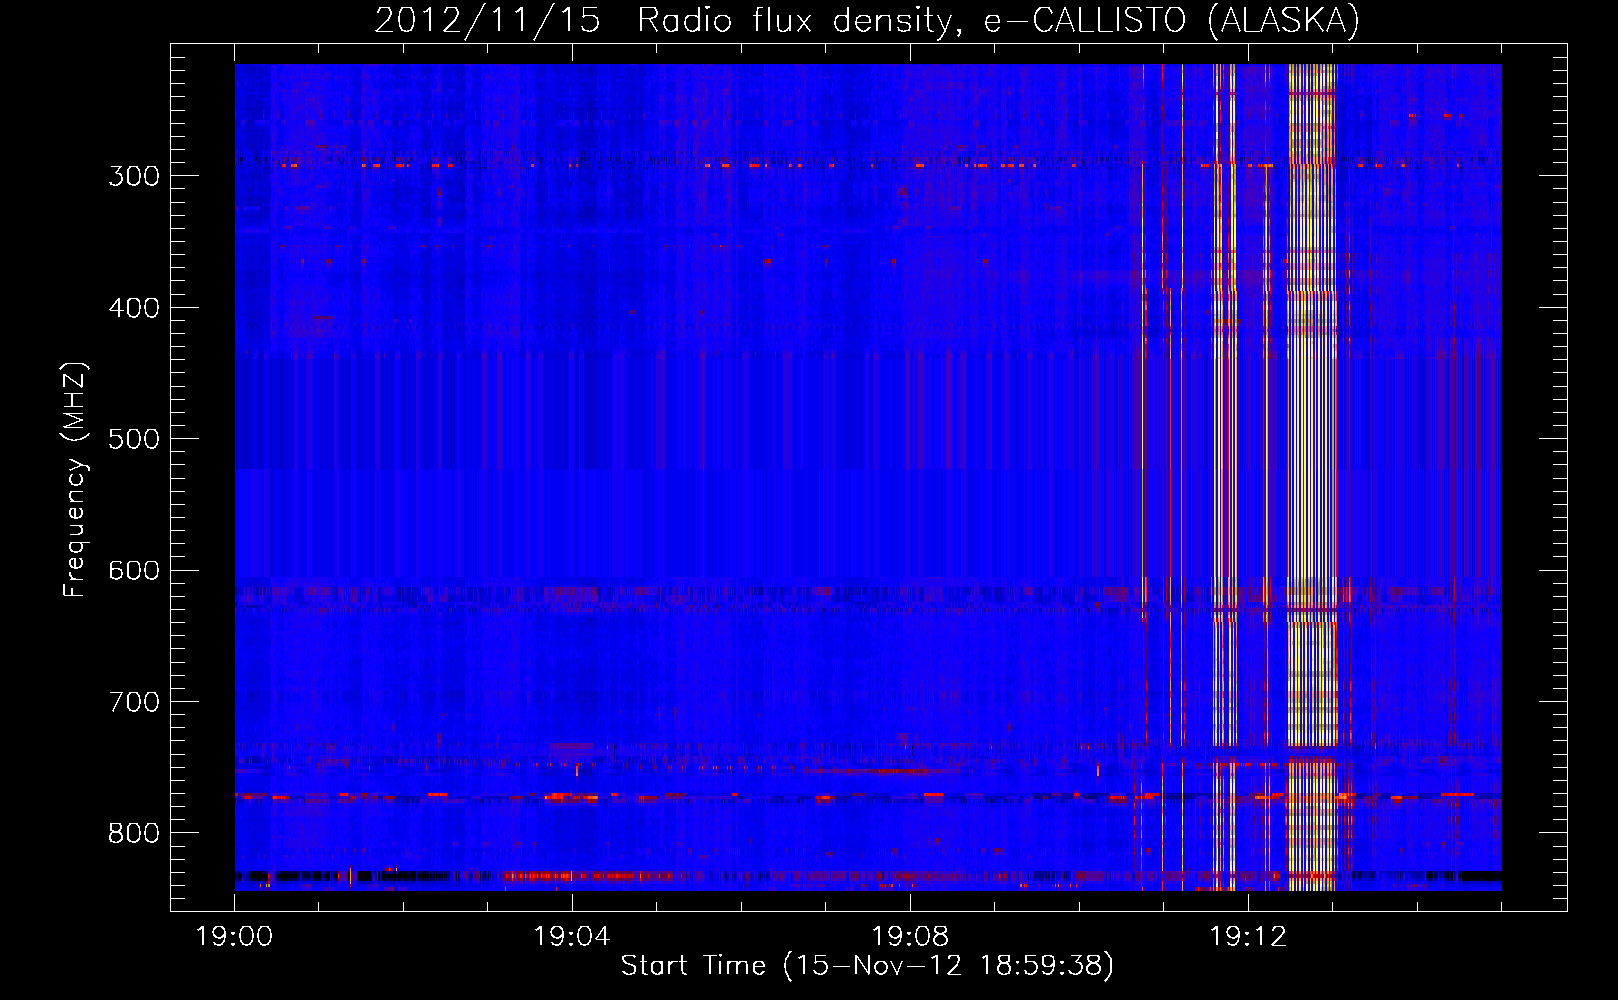Click the 'e-CALLISTO (ALASKA)' title text
The width and height of the screenshot is (1618, 1000).
point(1172,21)
